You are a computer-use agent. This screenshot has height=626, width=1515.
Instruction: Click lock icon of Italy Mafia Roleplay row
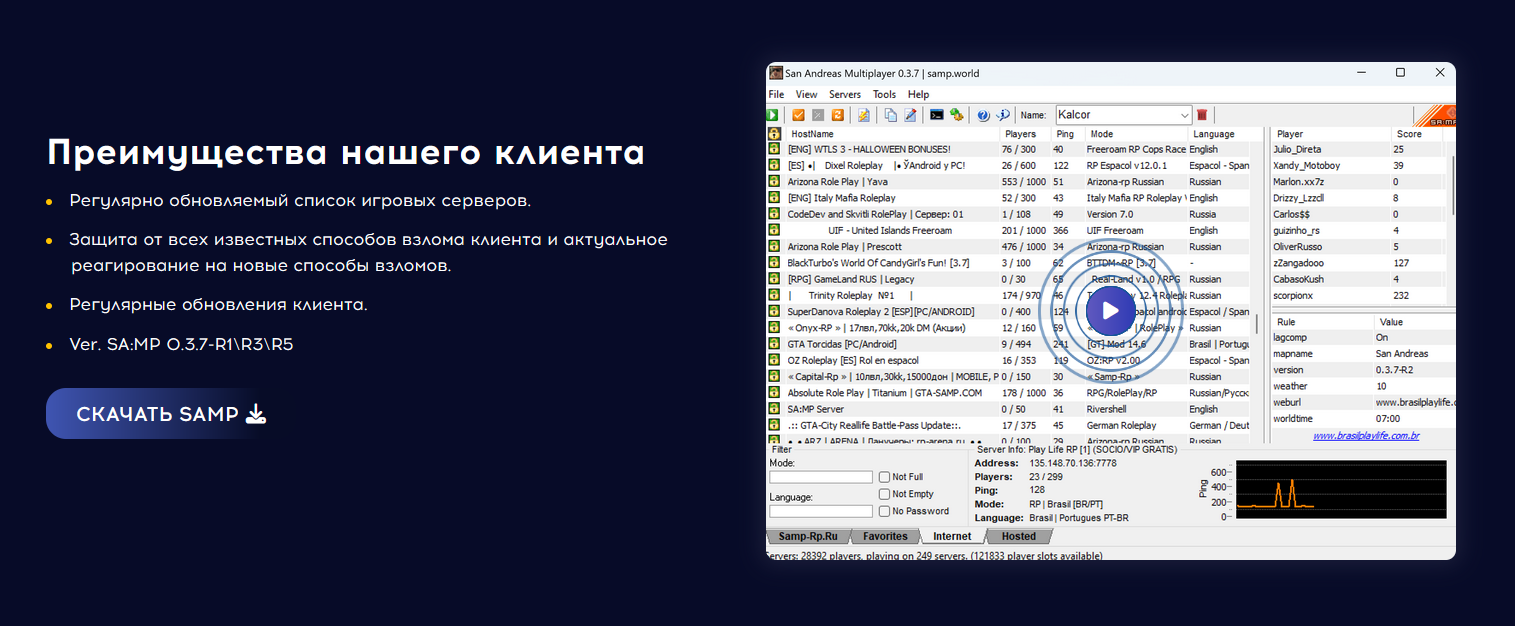(773, 198)
